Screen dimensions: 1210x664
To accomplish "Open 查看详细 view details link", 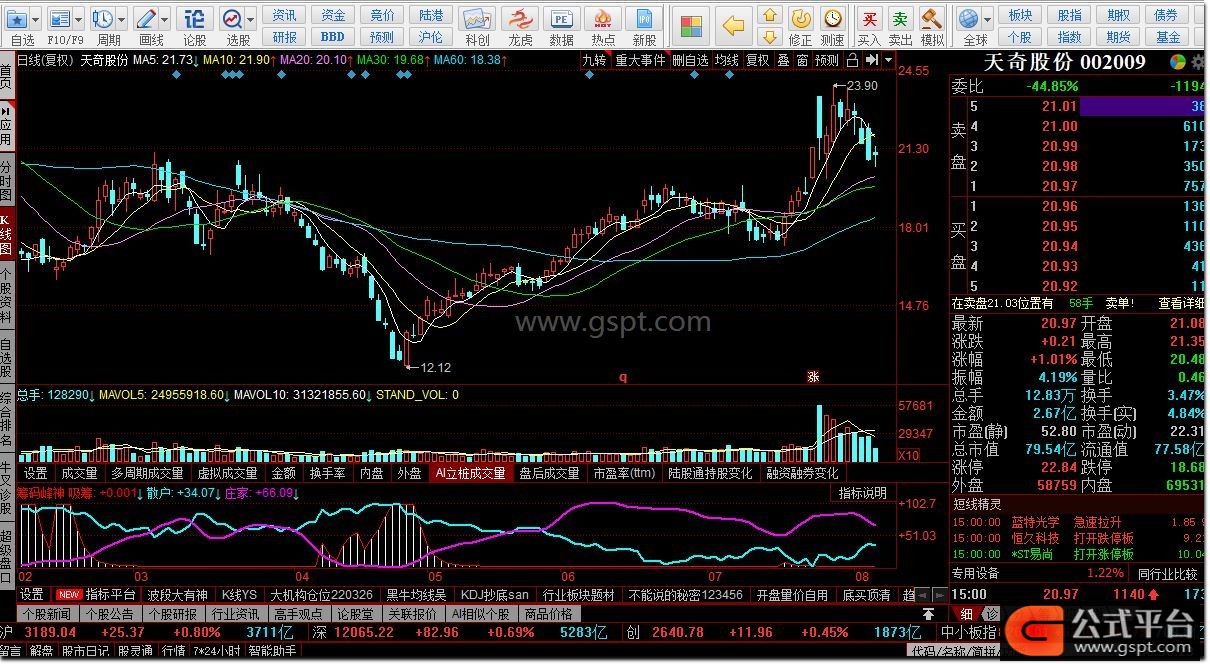I will [1181, 303].
